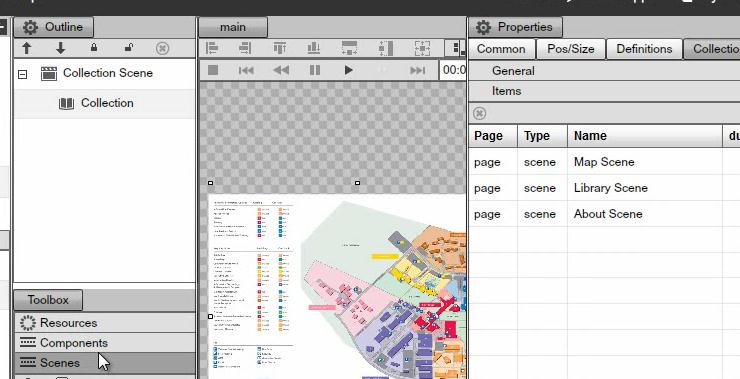Switch to the Pos/Size tab
The height and width of the screenshot is (379, 740).
(x=571, y=49)
